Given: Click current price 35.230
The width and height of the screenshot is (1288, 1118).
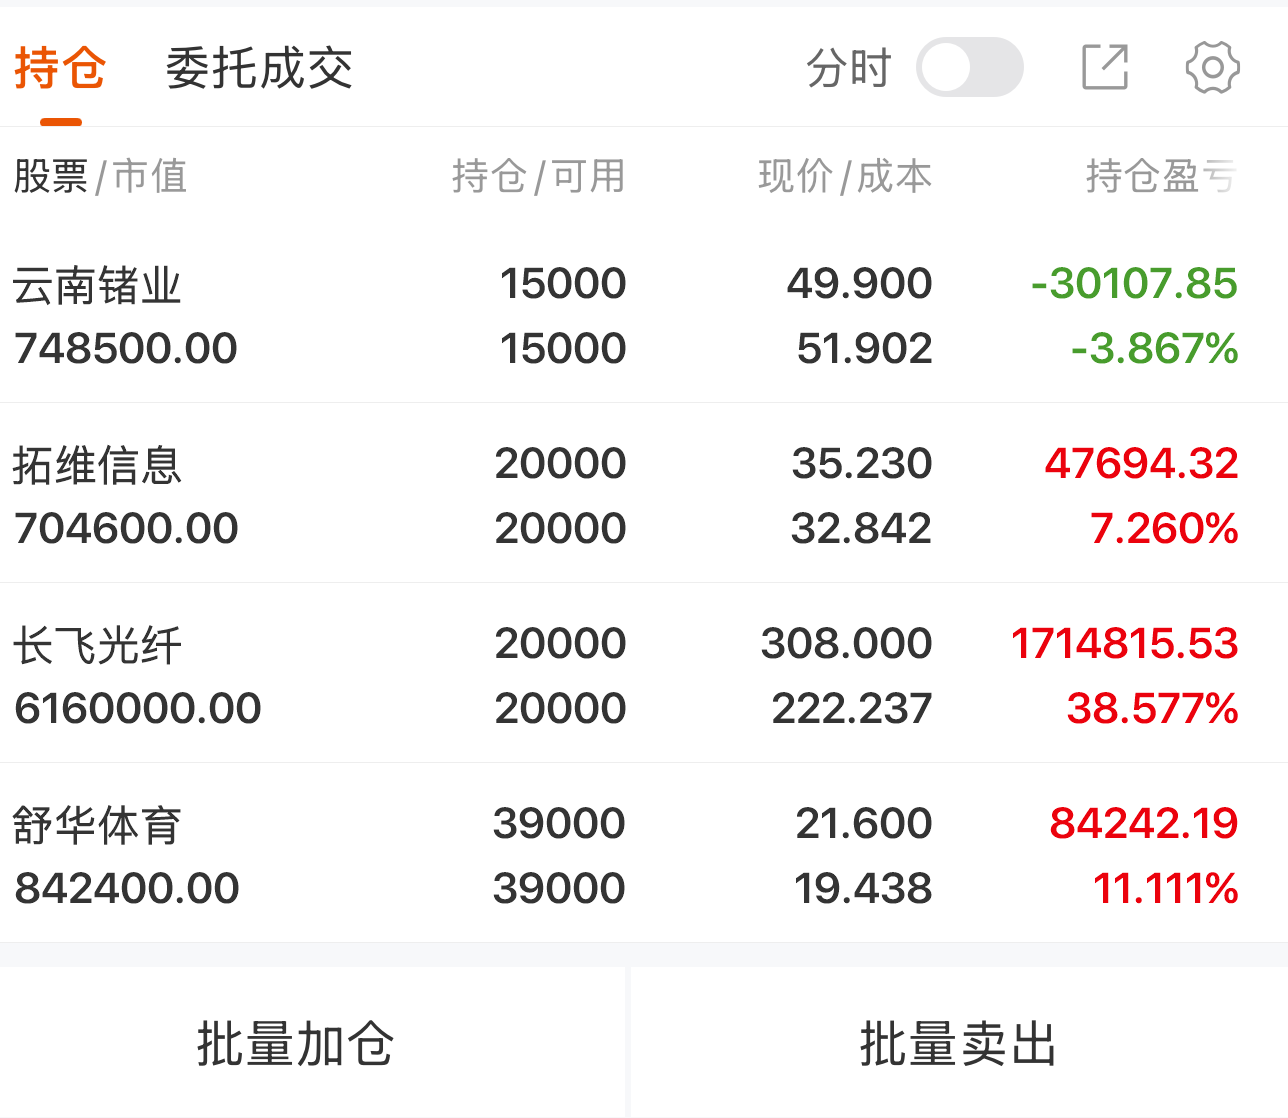Looking at the screenshot, I should point(862,464).
